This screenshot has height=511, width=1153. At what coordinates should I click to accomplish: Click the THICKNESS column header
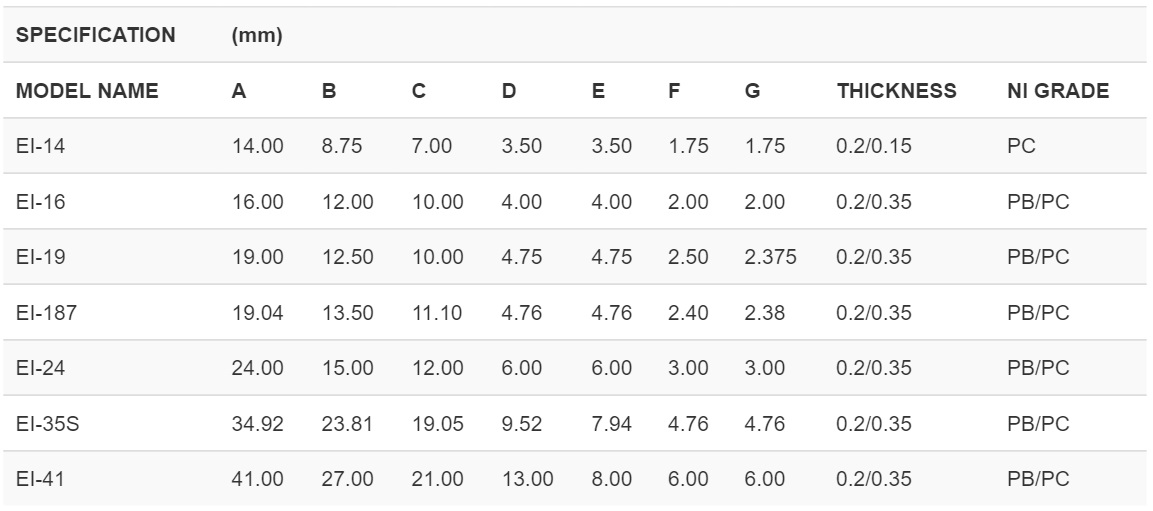(896, 91)
